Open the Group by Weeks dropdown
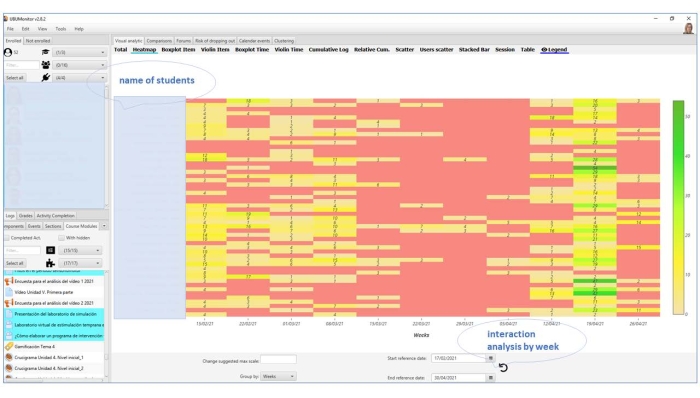 278,377
